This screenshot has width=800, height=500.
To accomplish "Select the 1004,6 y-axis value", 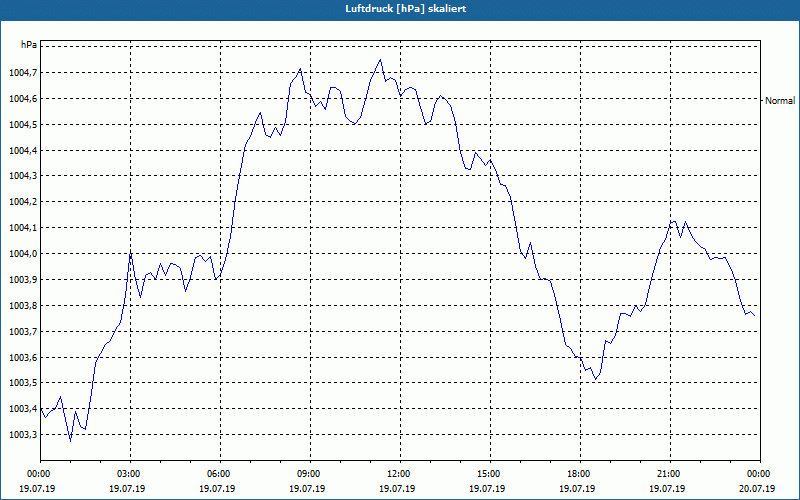I will 23,99.
